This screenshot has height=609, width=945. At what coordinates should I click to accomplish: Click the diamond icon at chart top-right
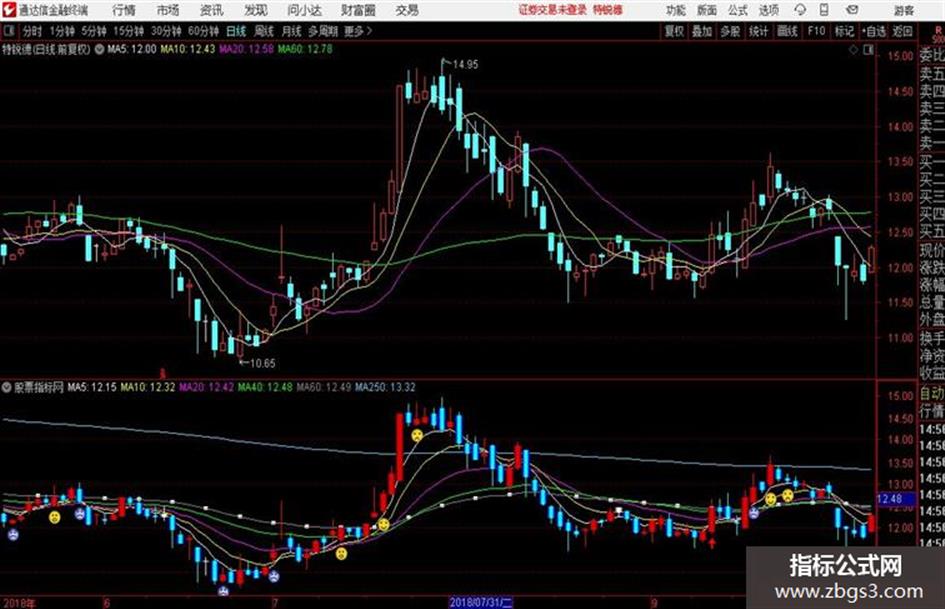[853, 51]
